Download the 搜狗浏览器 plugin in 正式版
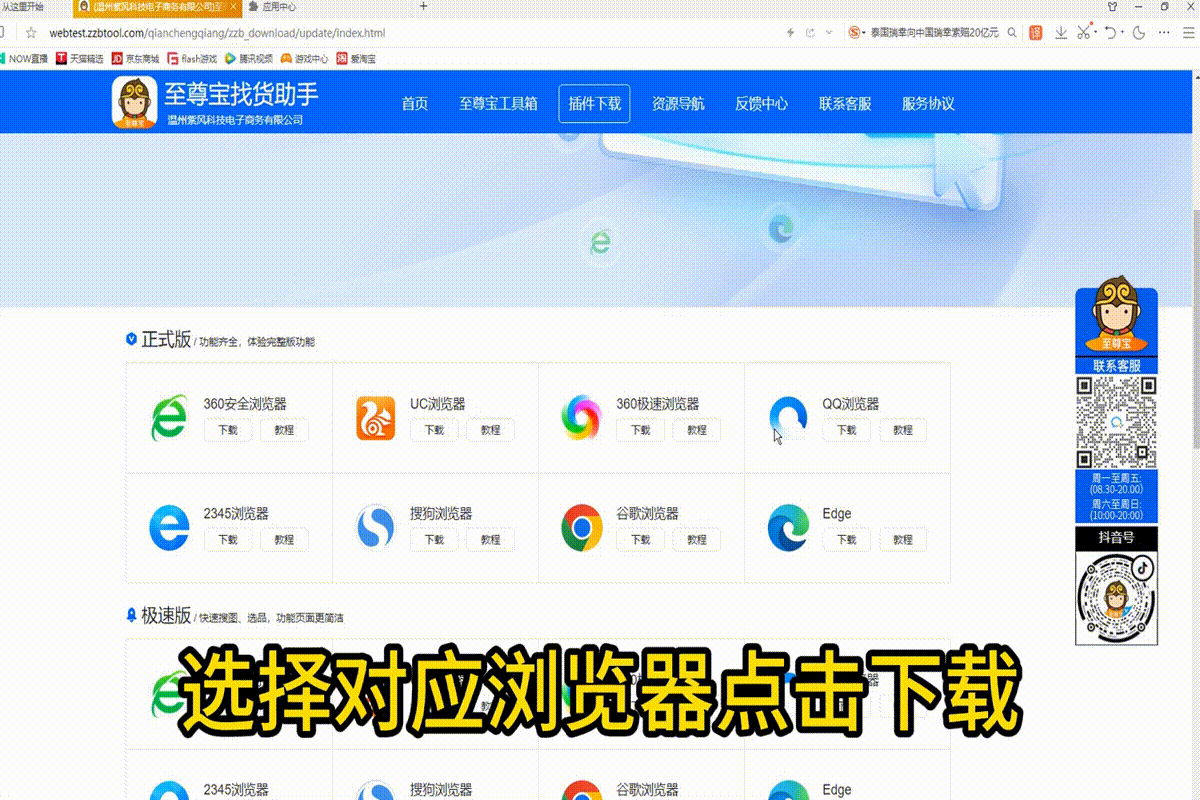The image size is (1200, 800). (x=434, y=540)
